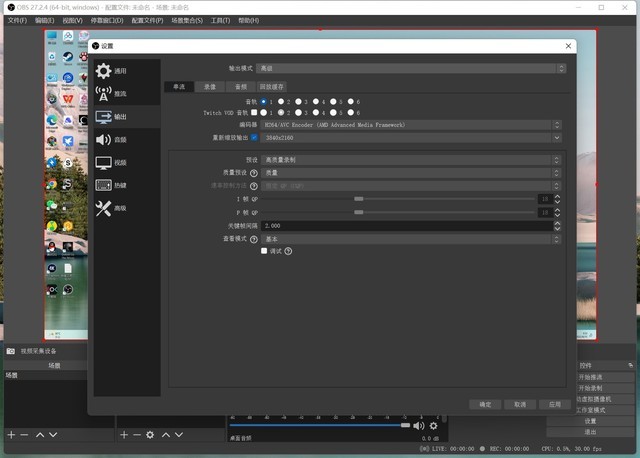Image resolution: width=640 pixels, height=458 pixels.
Task: Open the 热键 (Hotkeys) keyboard icon section
Action: click(x=103, y=185)
